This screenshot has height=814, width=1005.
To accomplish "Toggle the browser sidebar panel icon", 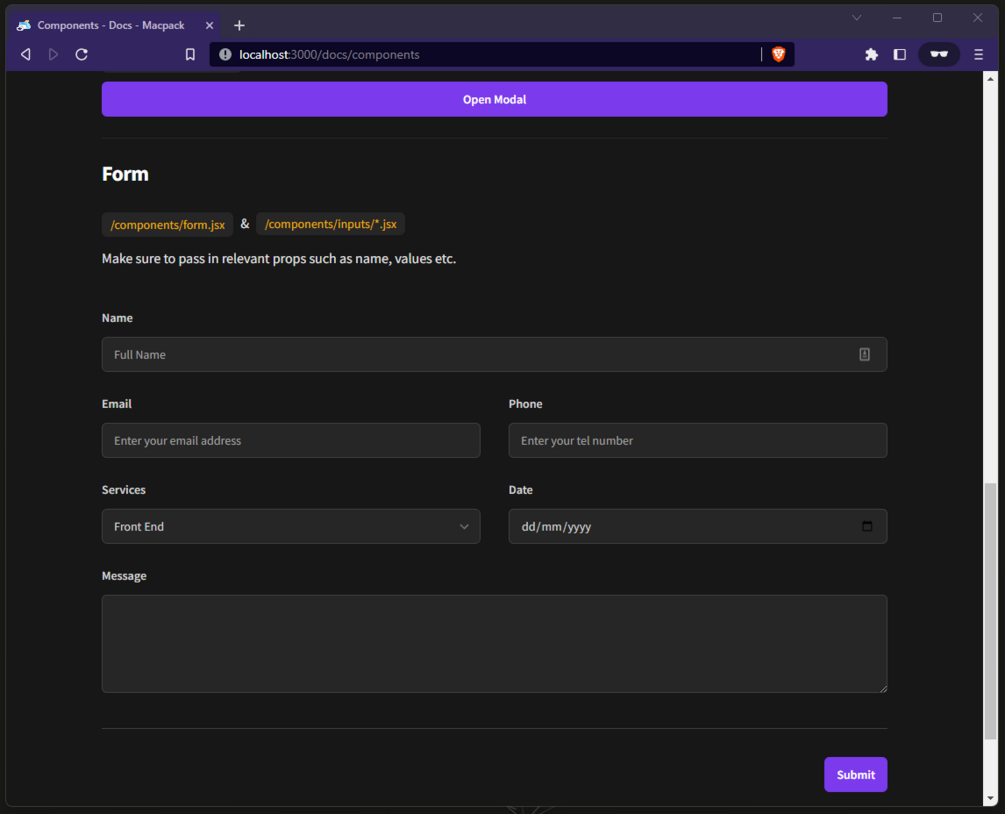I will pyautogui.click(x=899, y=54).
